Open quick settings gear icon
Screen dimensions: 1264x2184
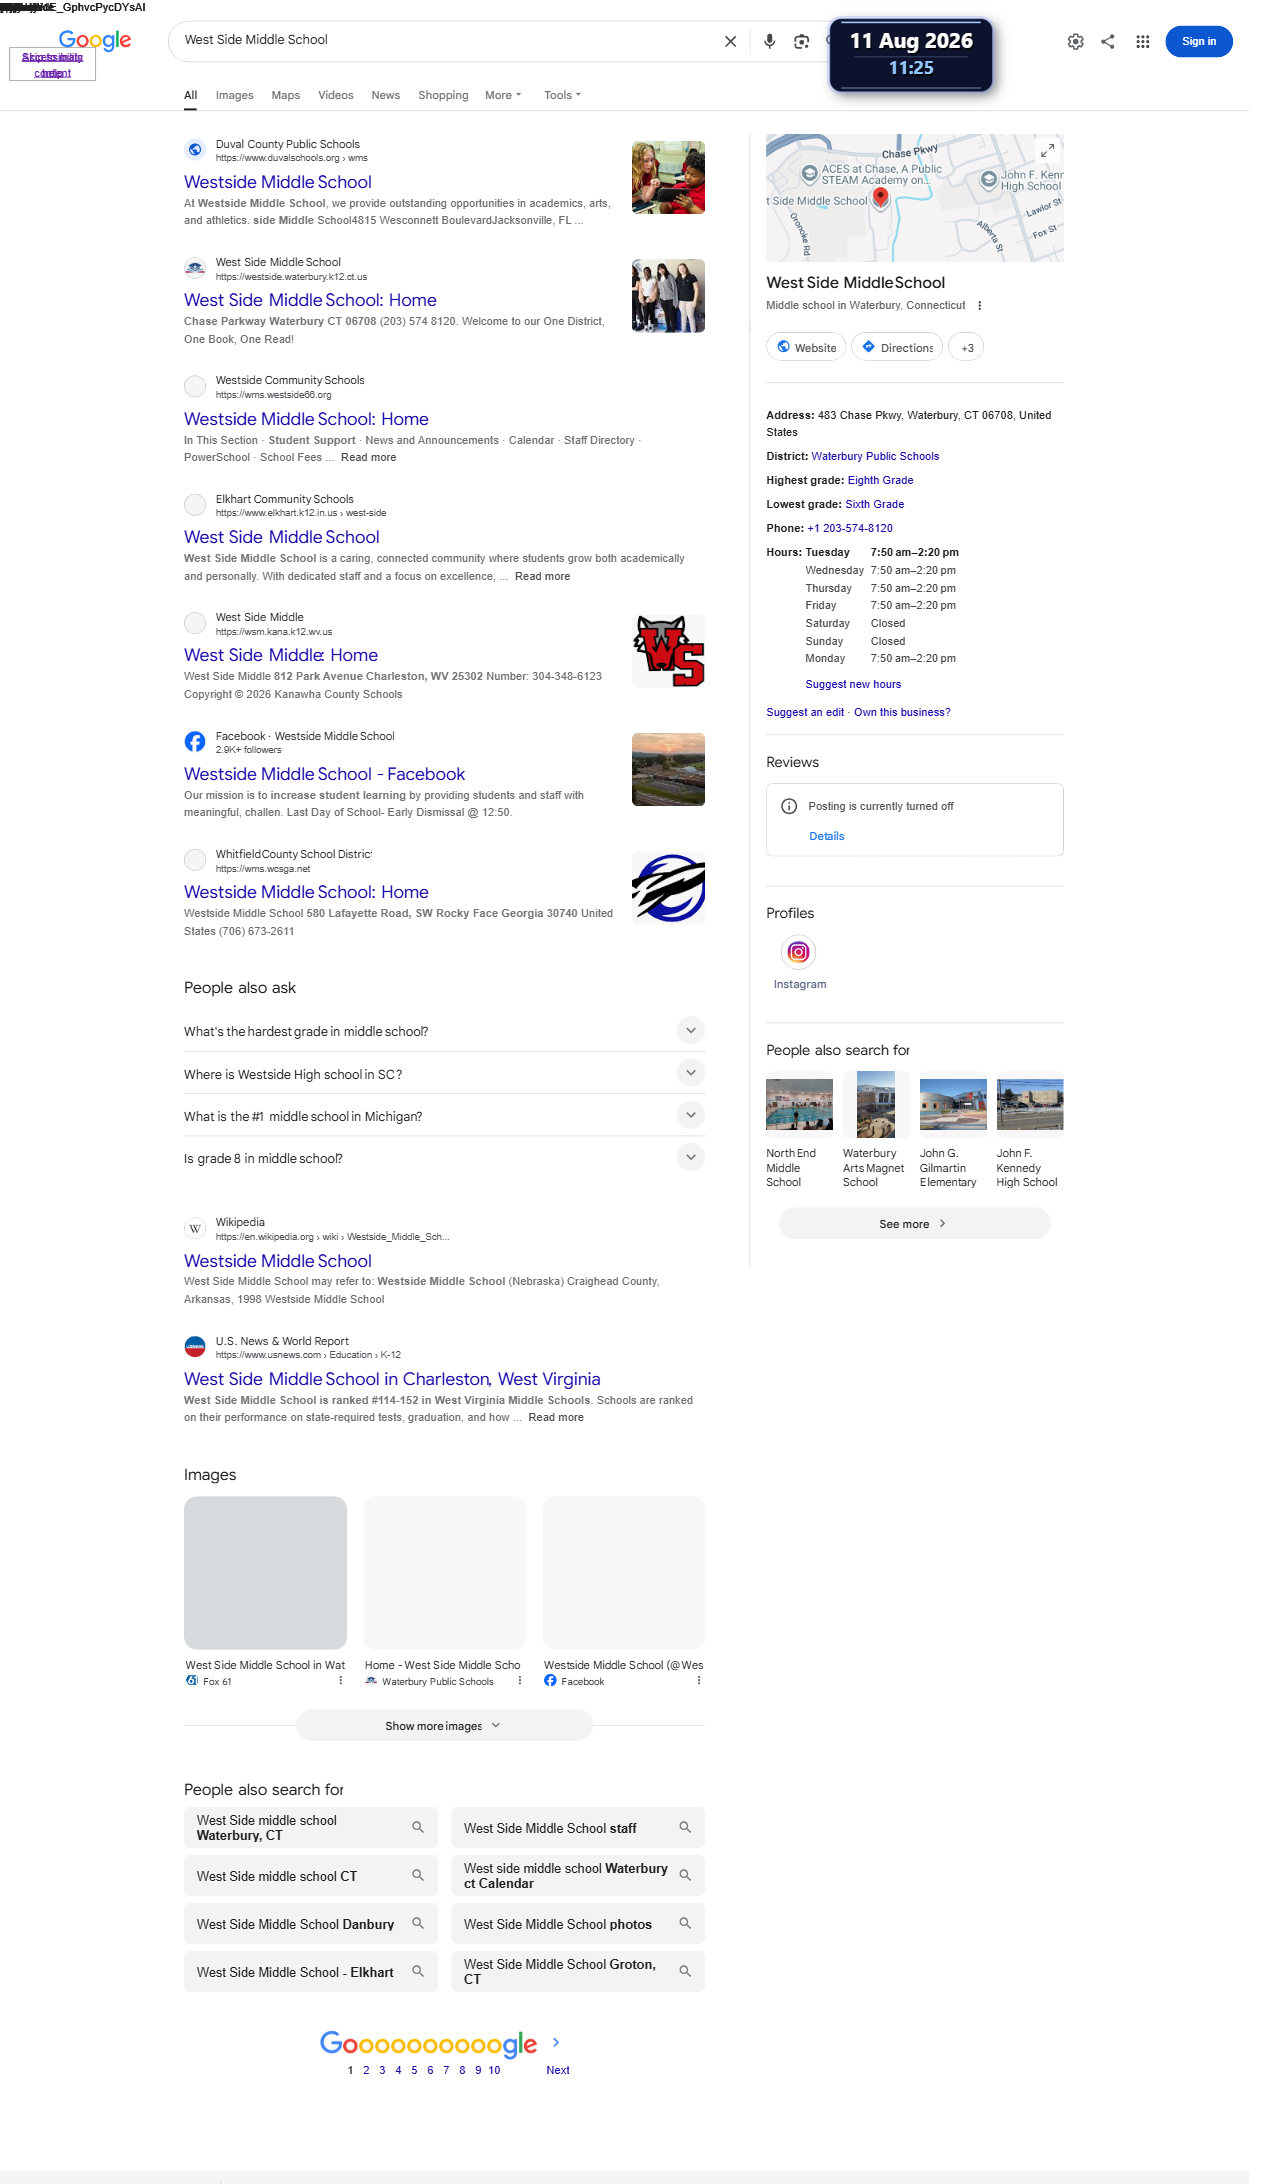click(x=1075, y=41)
